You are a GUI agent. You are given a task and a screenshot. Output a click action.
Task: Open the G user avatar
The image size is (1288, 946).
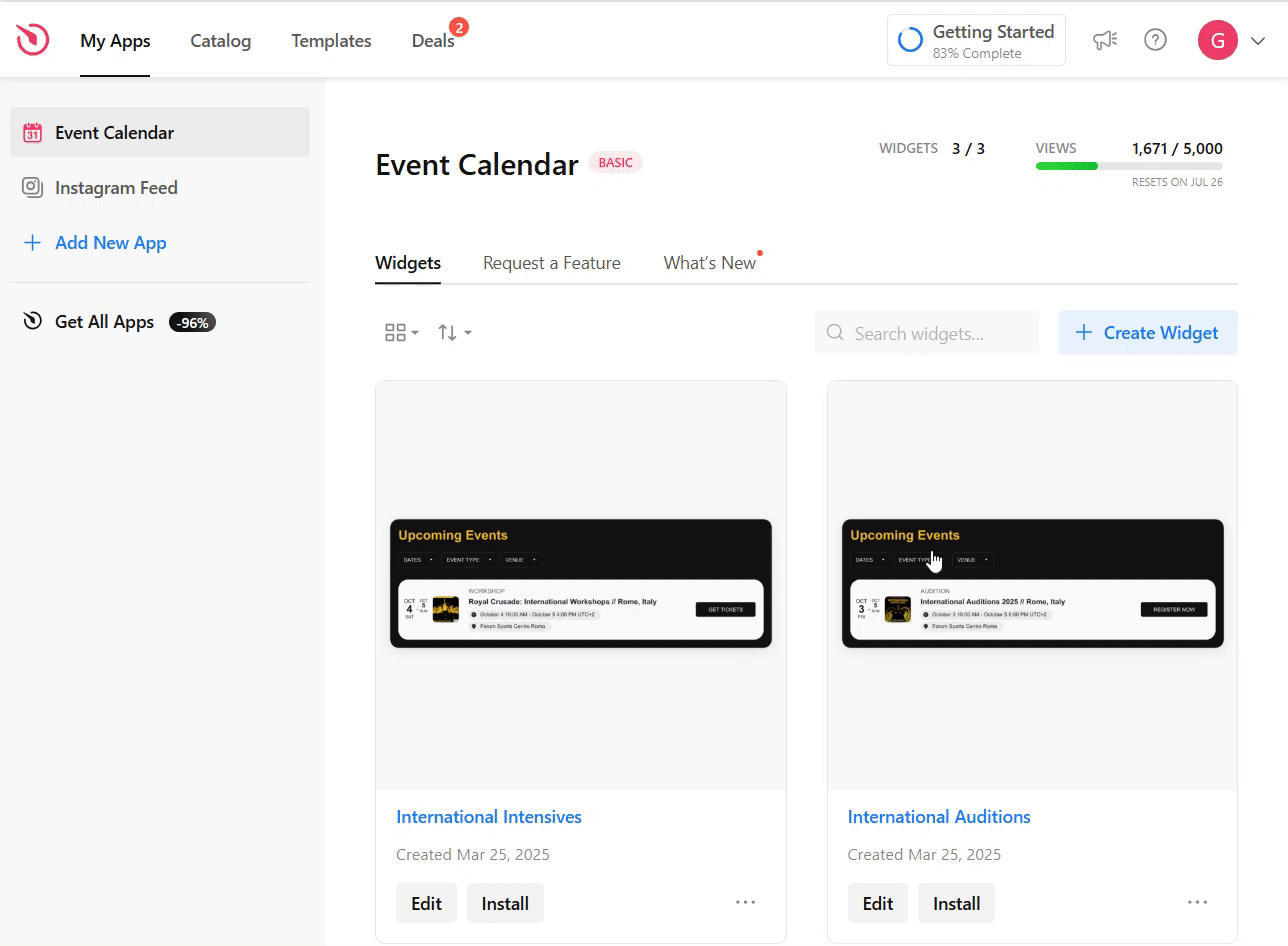(1217, 40)
